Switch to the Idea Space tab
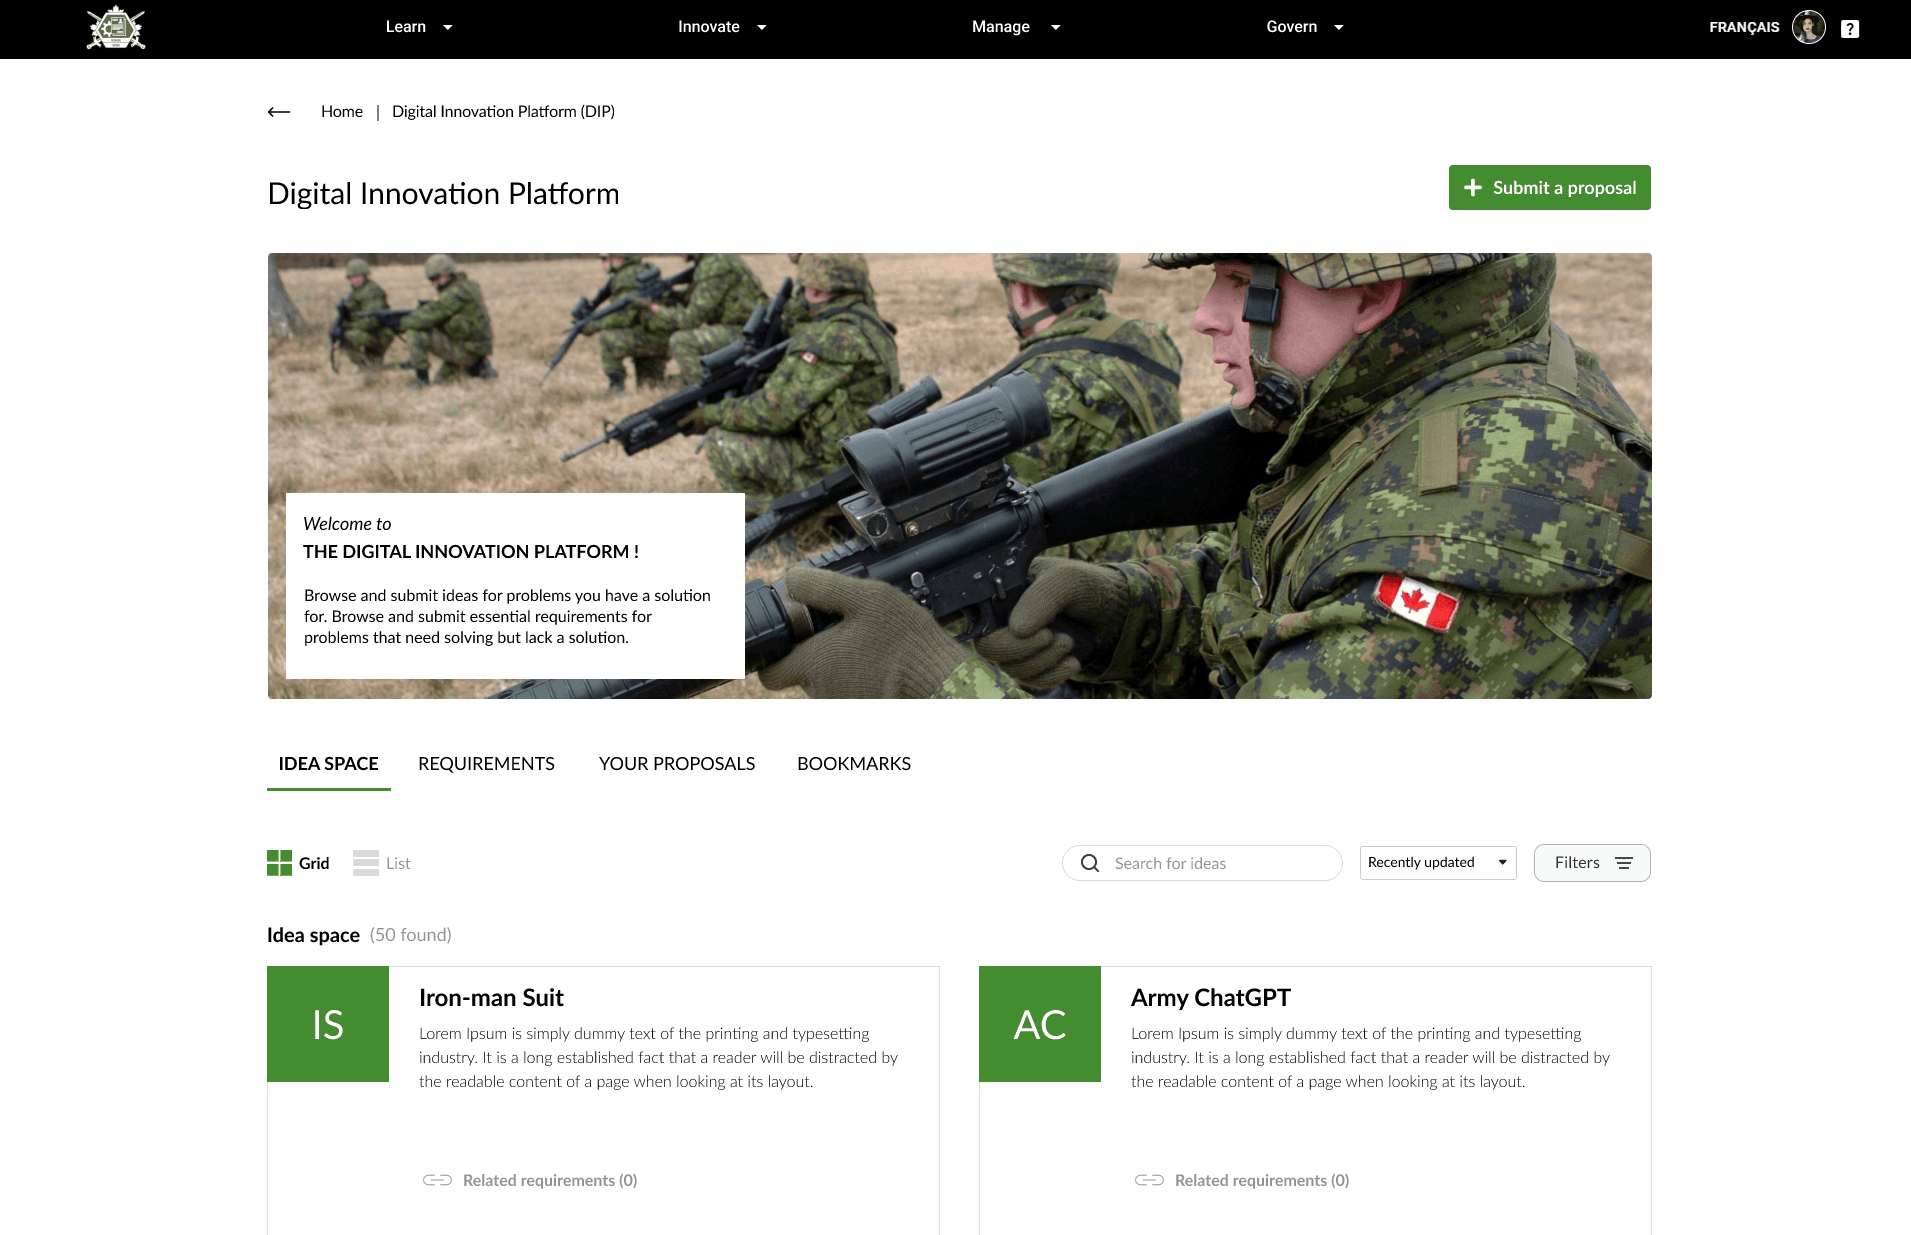Image resolution: width=1911 pixels, height=1235 pixels. point(328,764)
